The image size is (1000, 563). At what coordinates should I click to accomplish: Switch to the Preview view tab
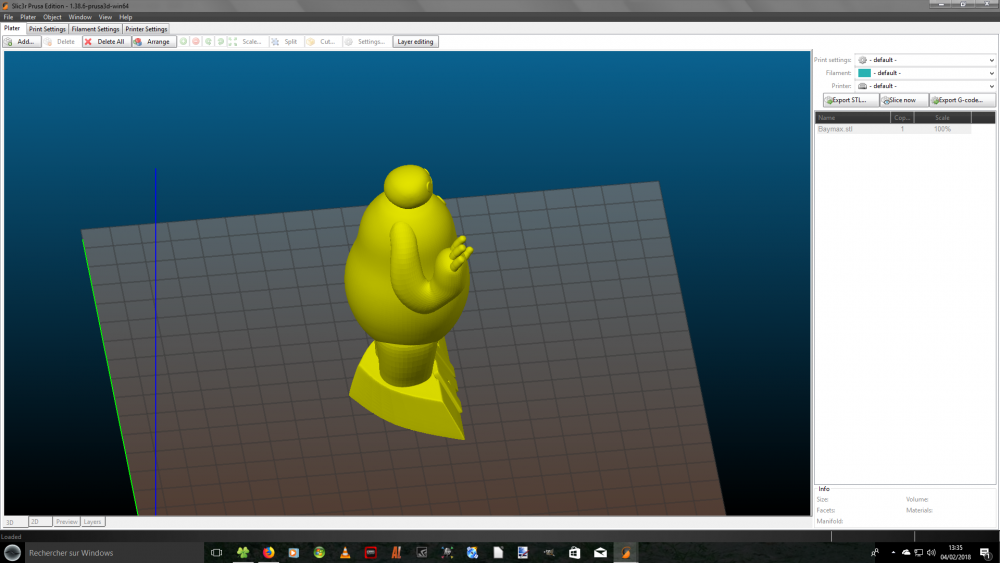[66, 522]
